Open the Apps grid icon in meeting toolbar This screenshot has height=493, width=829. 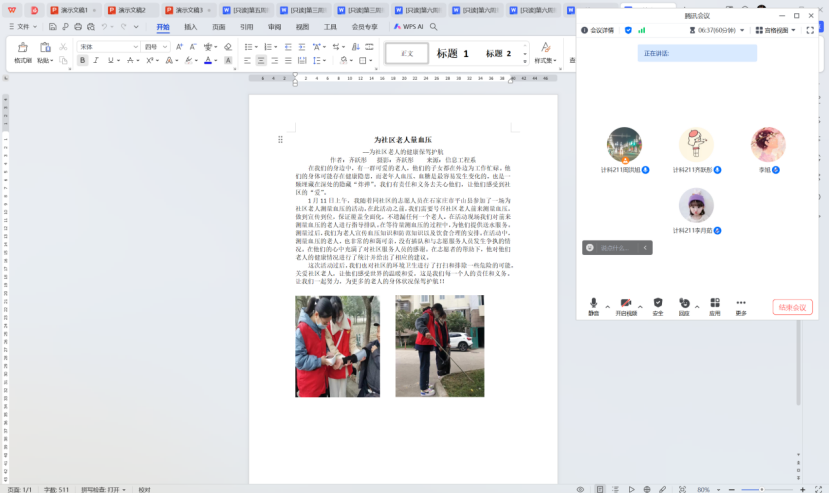pos(715,304)
